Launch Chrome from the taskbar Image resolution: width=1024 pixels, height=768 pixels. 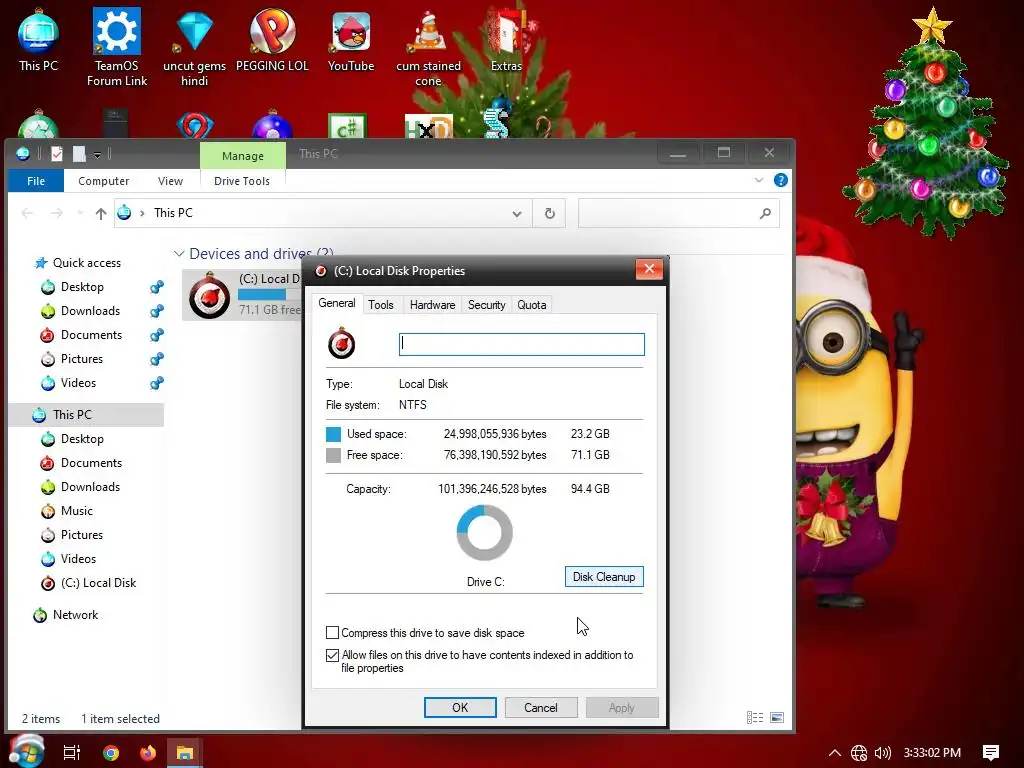[x=111, y=752]
